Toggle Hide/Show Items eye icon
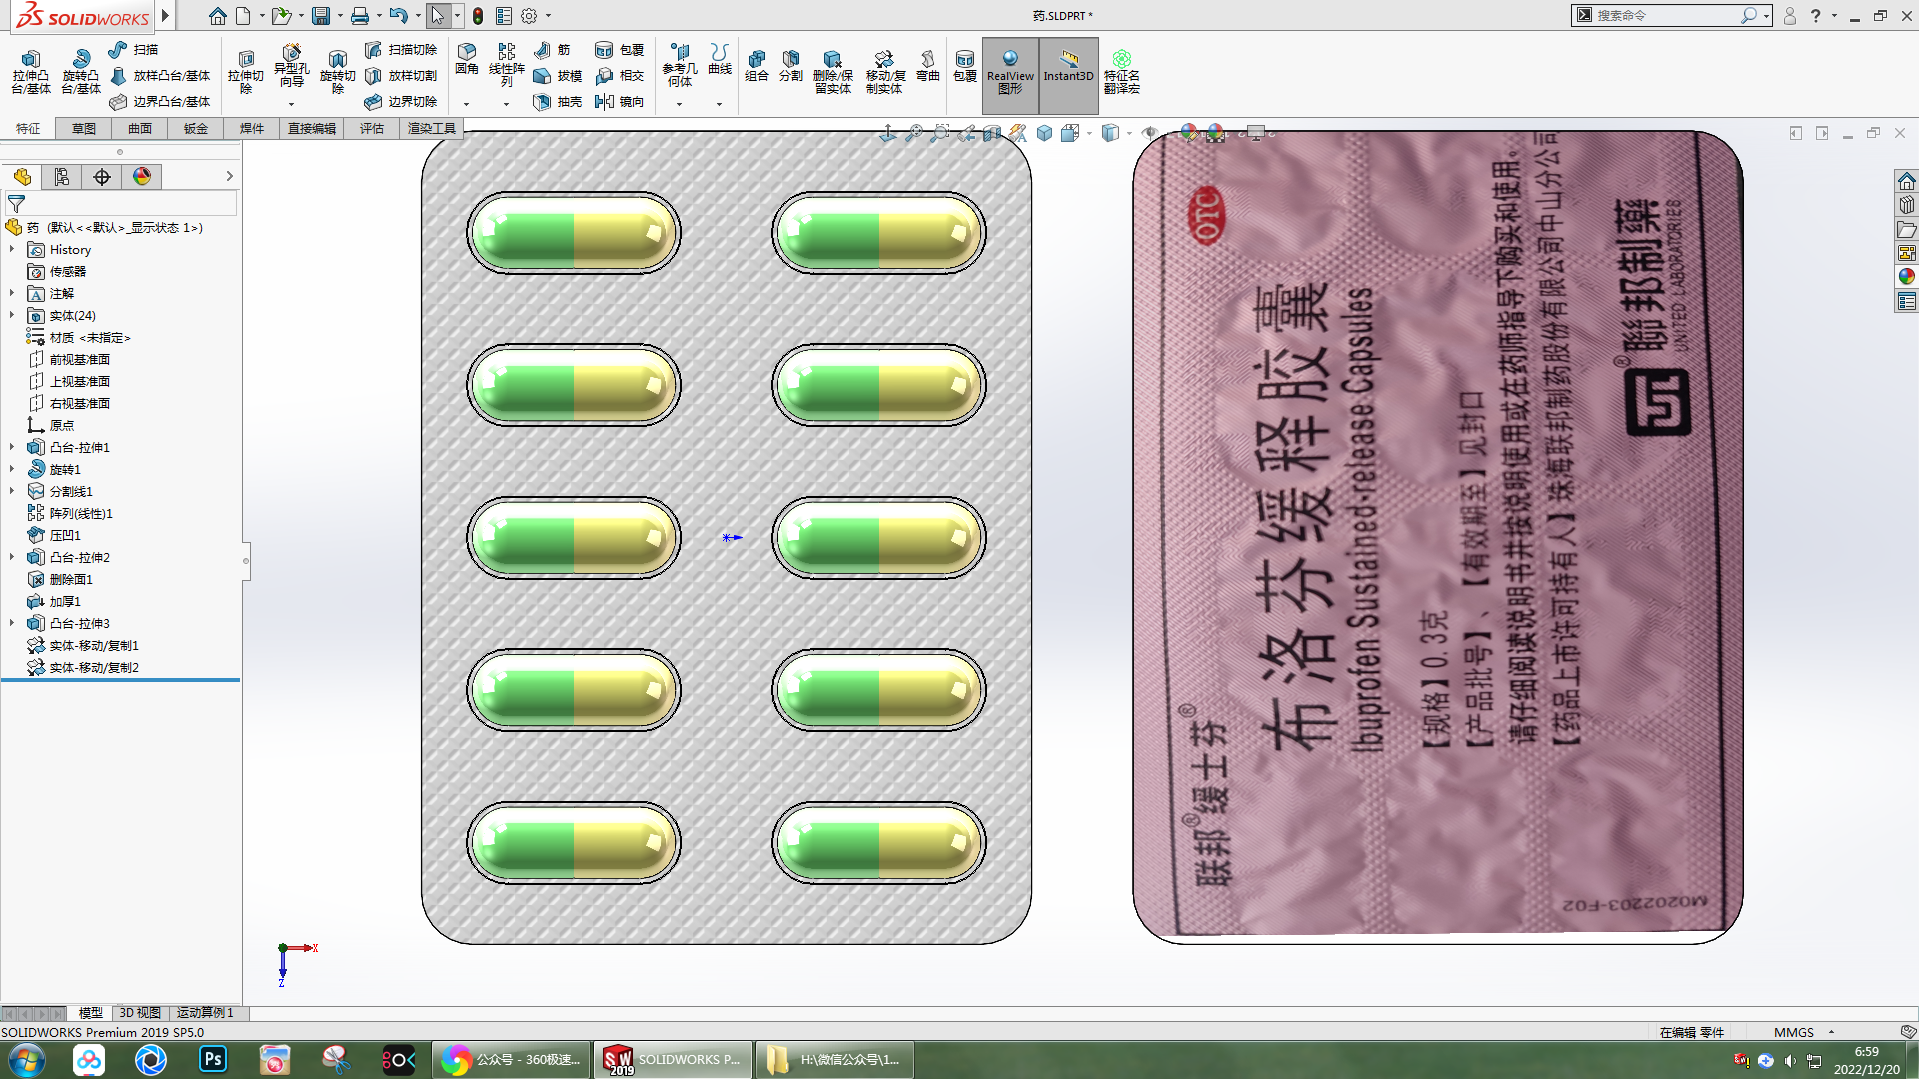The height and width of the screenshot is (1079, 1919). tap(1150, 133)
